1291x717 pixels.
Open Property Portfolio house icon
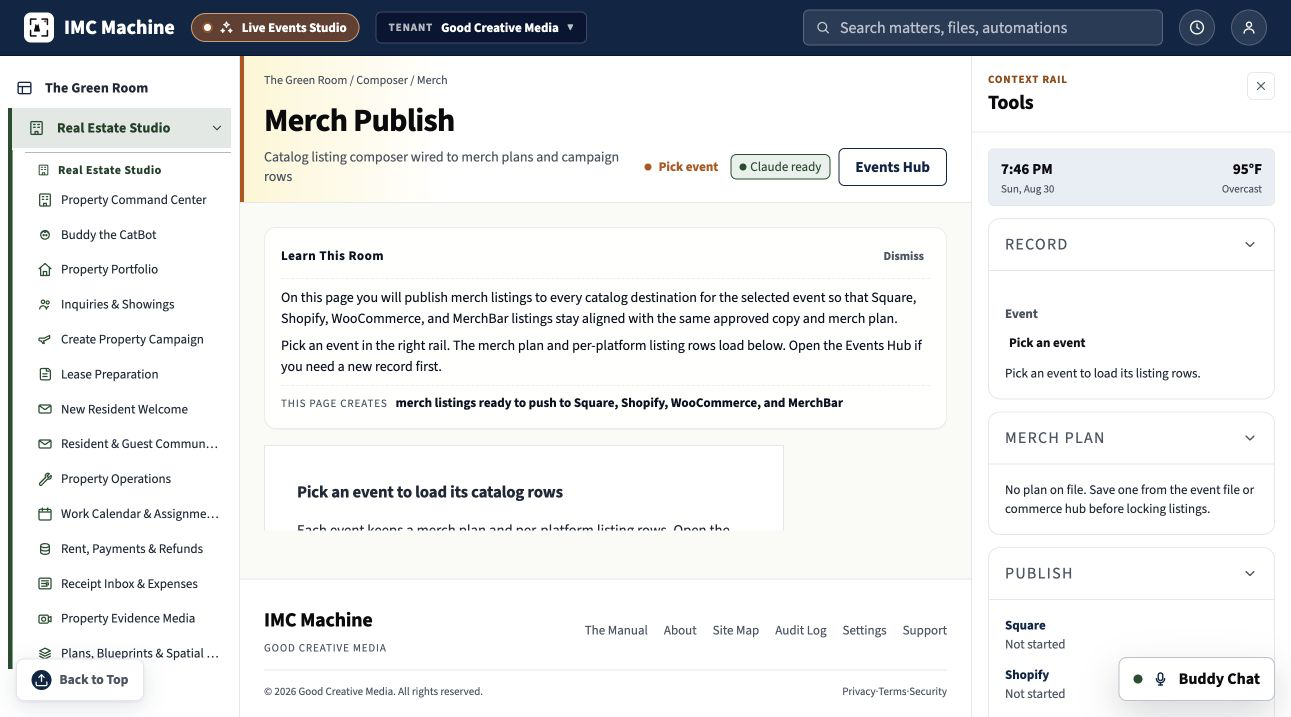[45, 270]
